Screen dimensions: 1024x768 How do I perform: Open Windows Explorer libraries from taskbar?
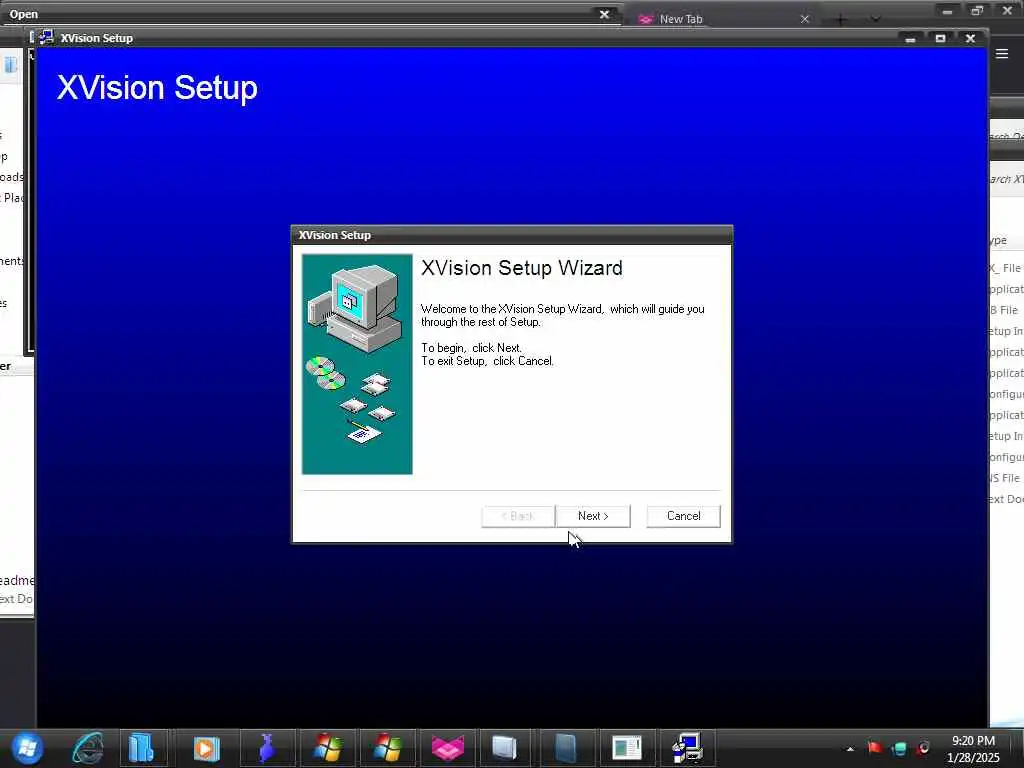(140, 748)
